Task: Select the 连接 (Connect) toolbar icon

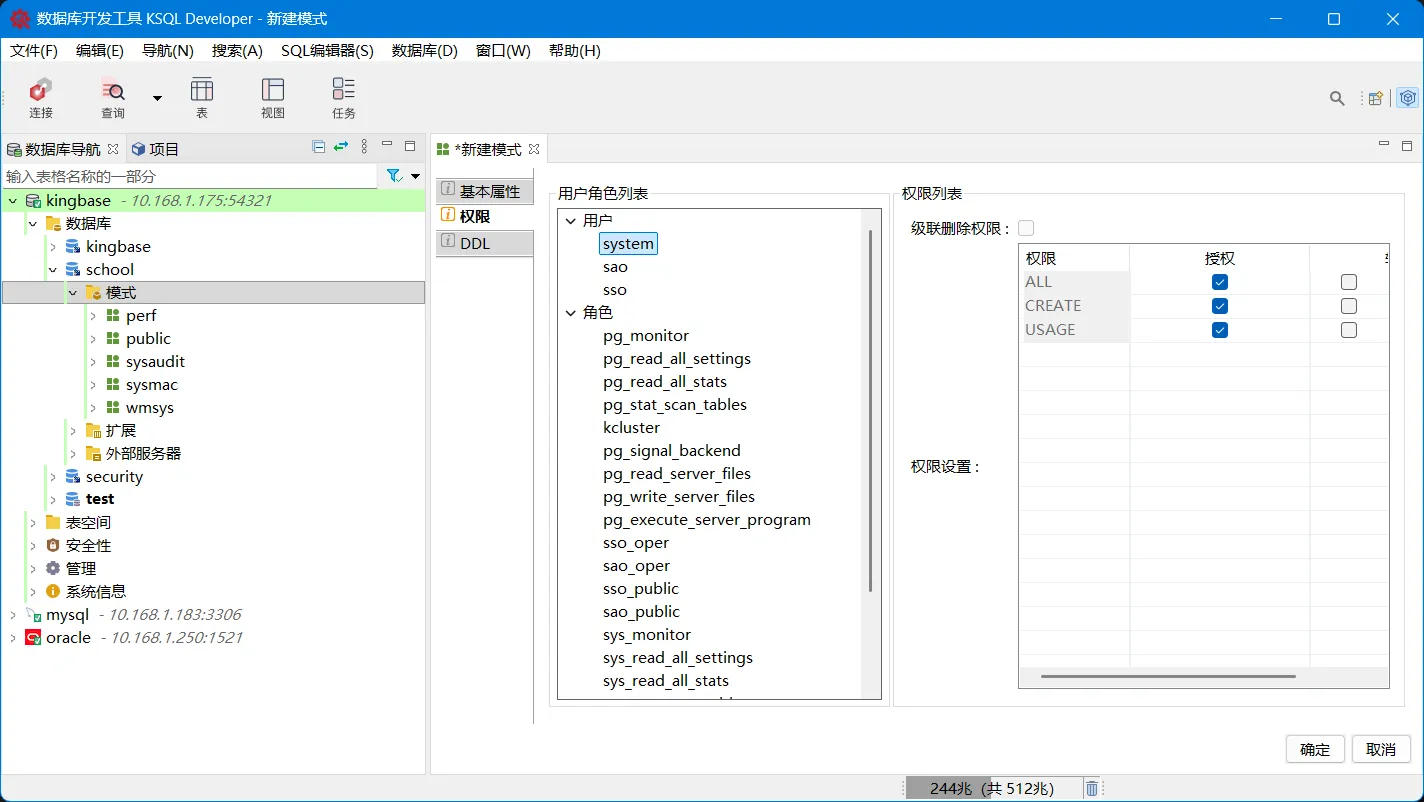Action: (40, 97)
